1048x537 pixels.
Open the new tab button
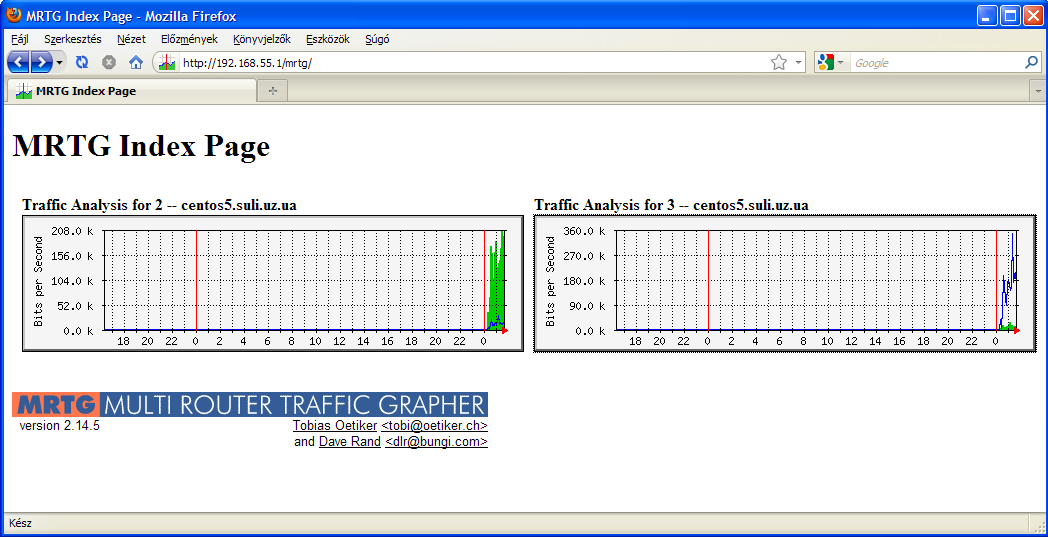tap(271, 91)
